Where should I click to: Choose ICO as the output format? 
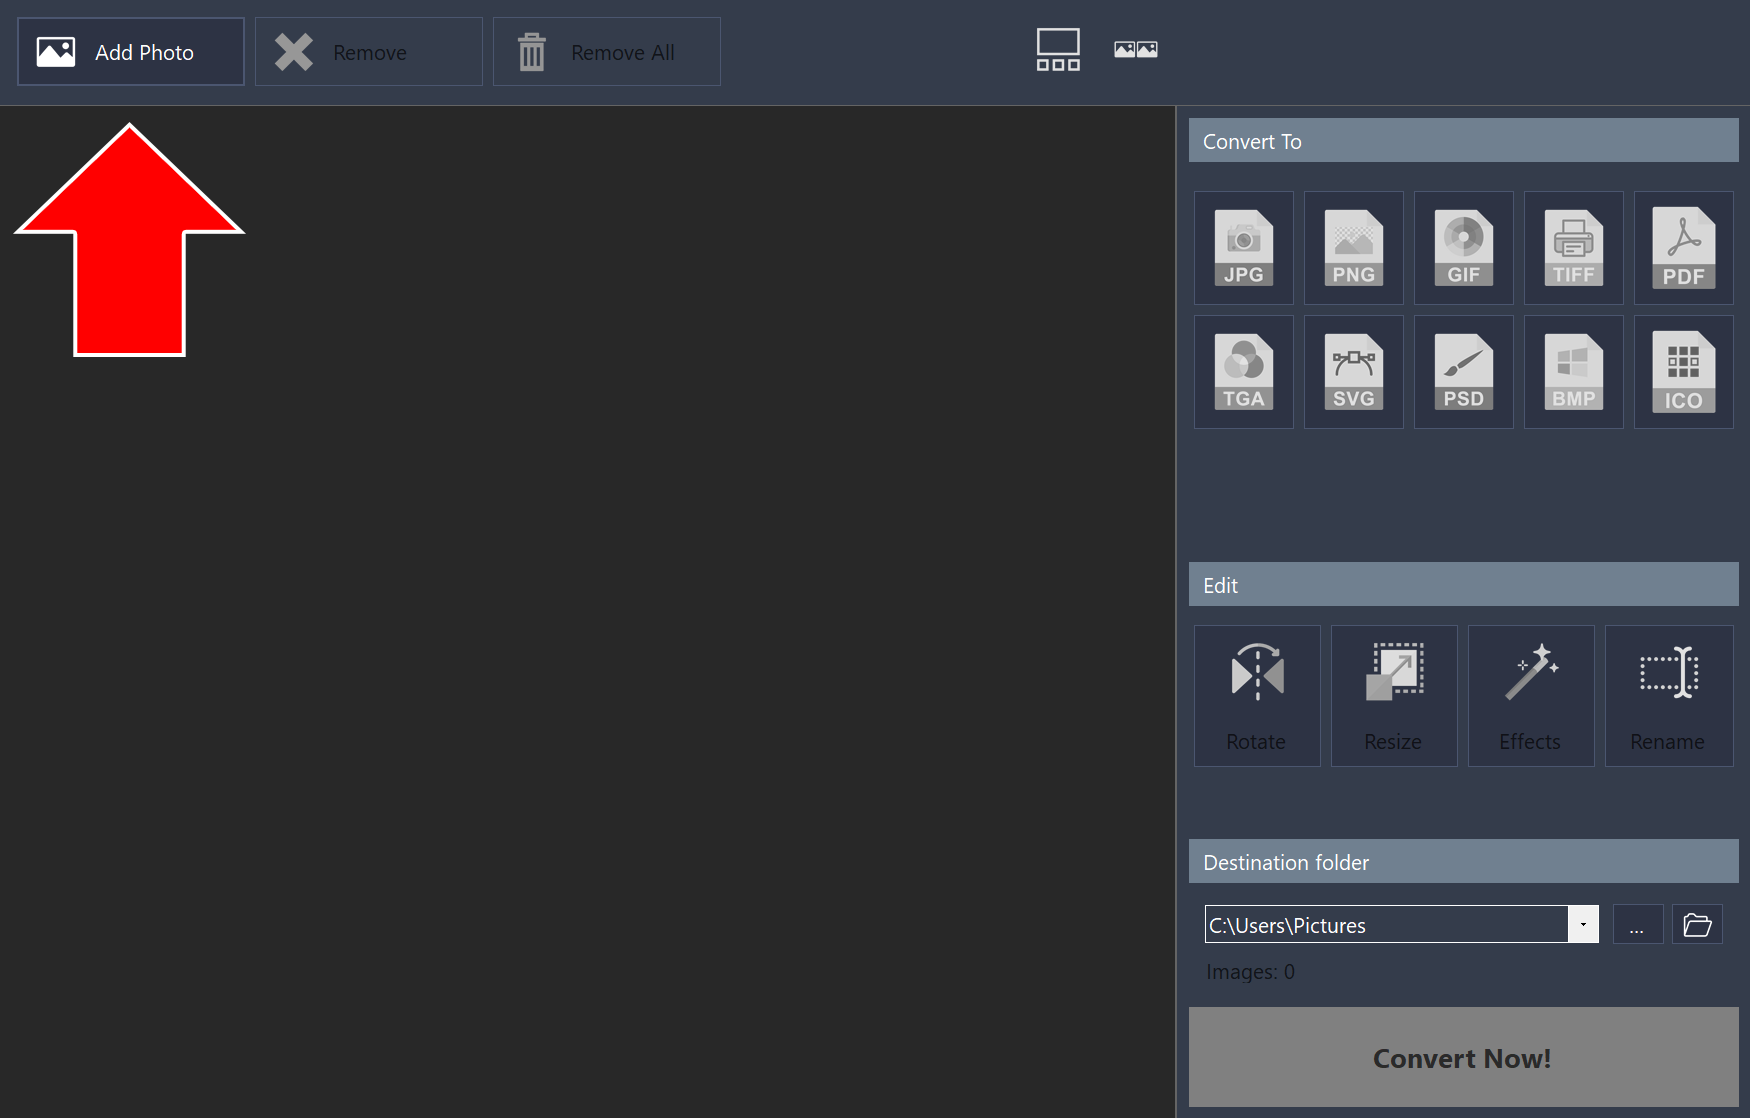[x=1684, y=372]
